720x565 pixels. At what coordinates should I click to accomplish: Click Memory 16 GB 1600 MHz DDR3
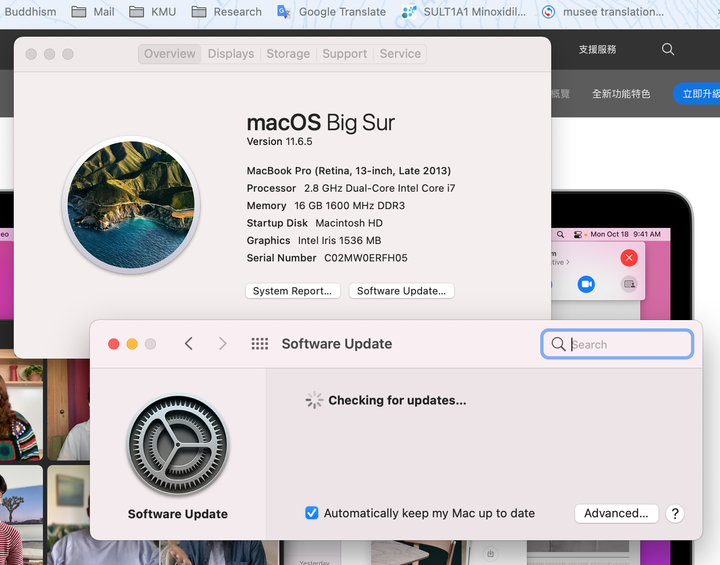tap(326, 205)
